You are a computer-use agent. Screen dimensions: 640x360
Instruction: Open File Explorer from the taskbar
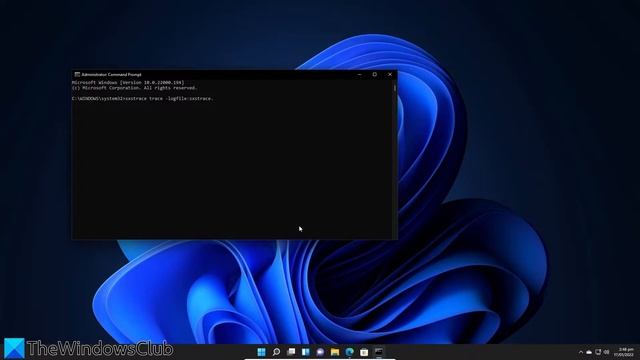pyautogui.click(x=335, y=351)
